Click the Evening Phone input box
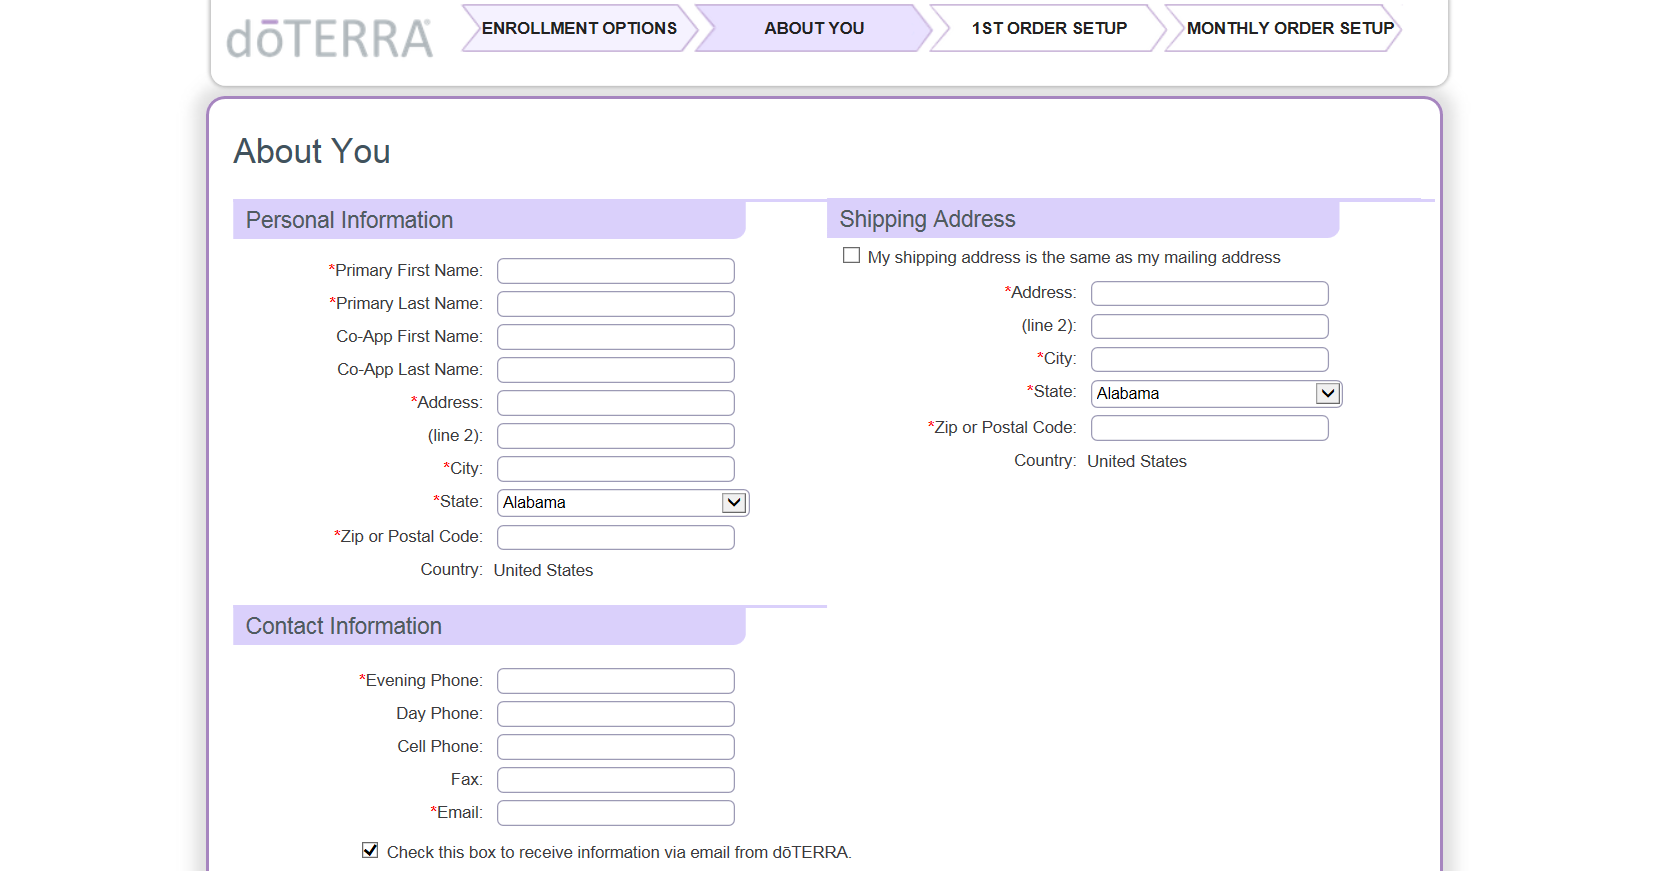 click(615, 681)
